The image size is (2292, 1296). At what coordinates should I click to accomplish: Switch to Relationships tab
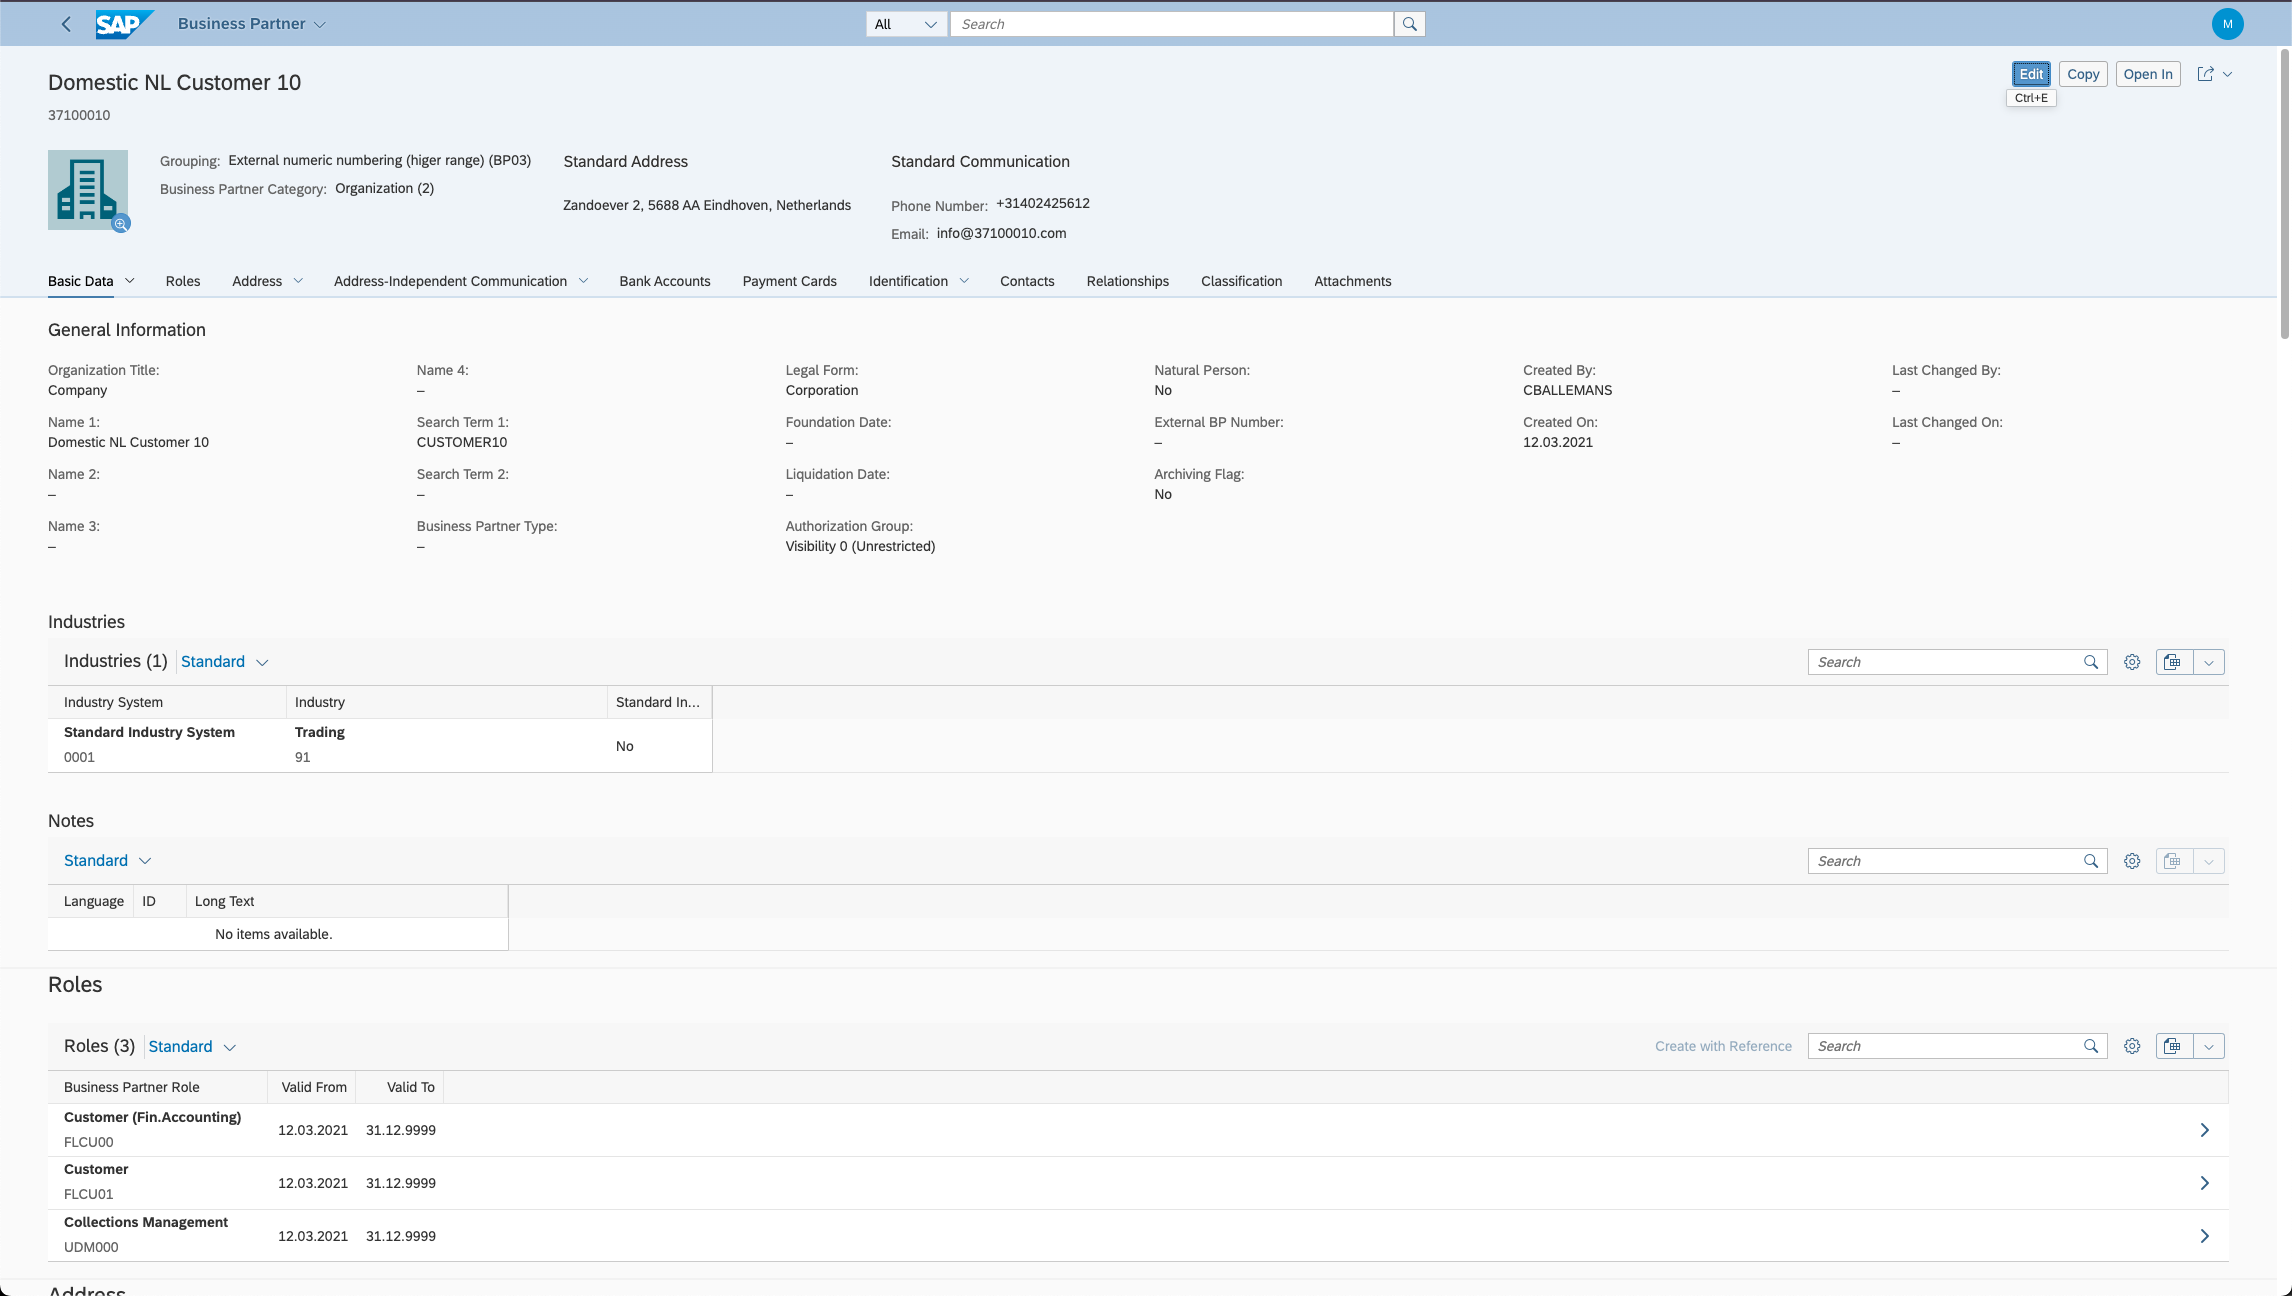tap(1128, 281)
